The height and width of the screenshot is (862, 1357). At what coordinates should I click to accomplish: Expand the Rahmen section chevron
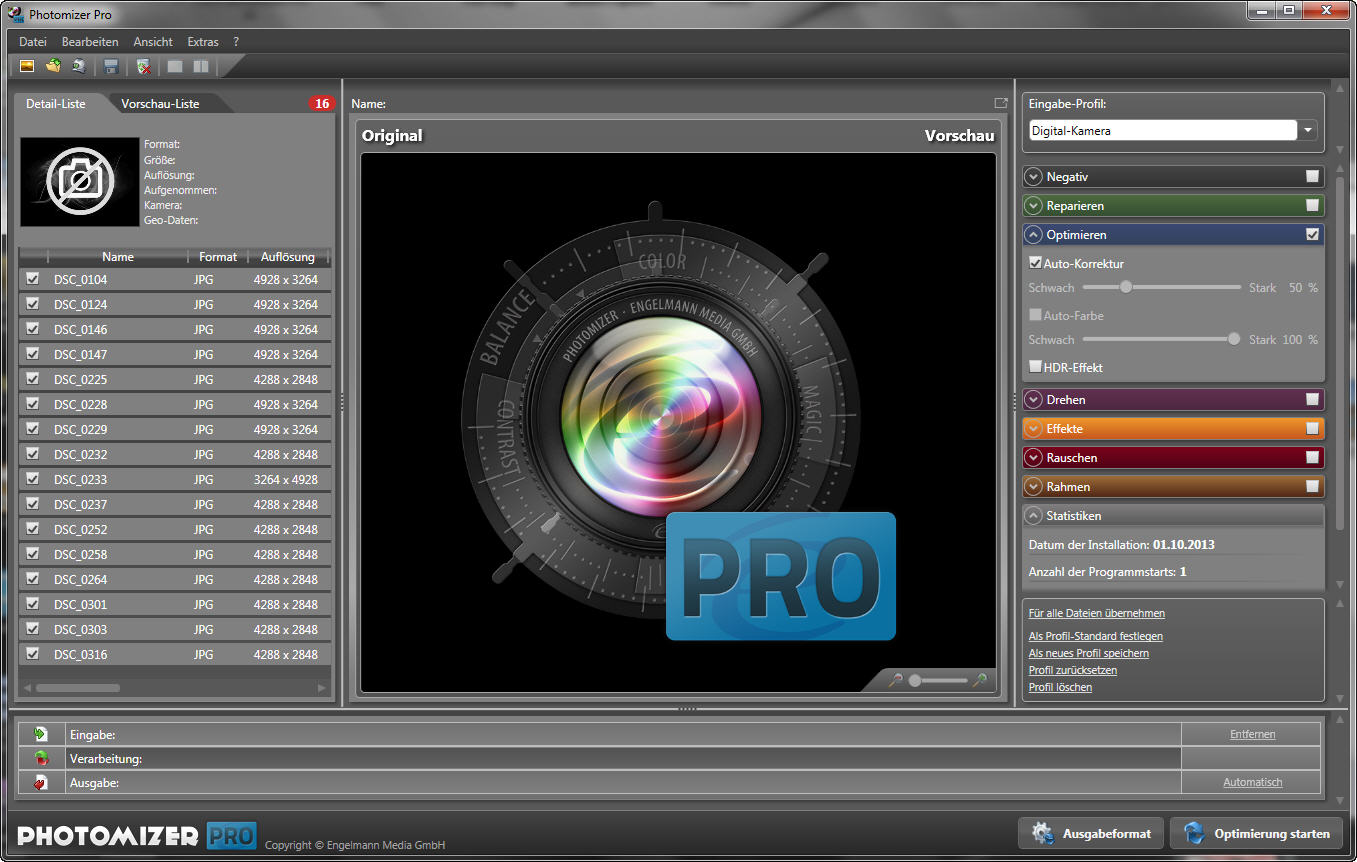1034,487
